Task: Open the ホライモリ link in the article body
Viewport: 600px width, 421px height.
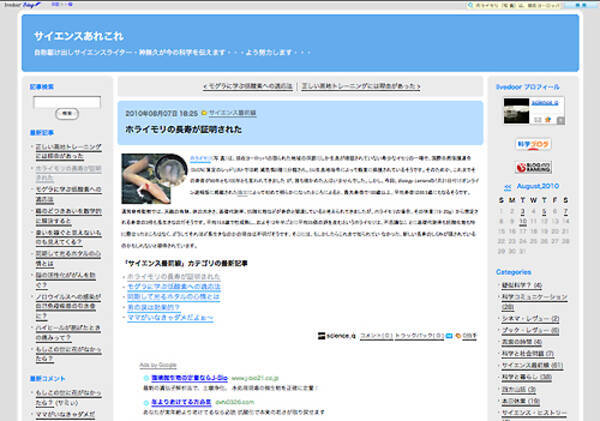Action: point(201,158)
